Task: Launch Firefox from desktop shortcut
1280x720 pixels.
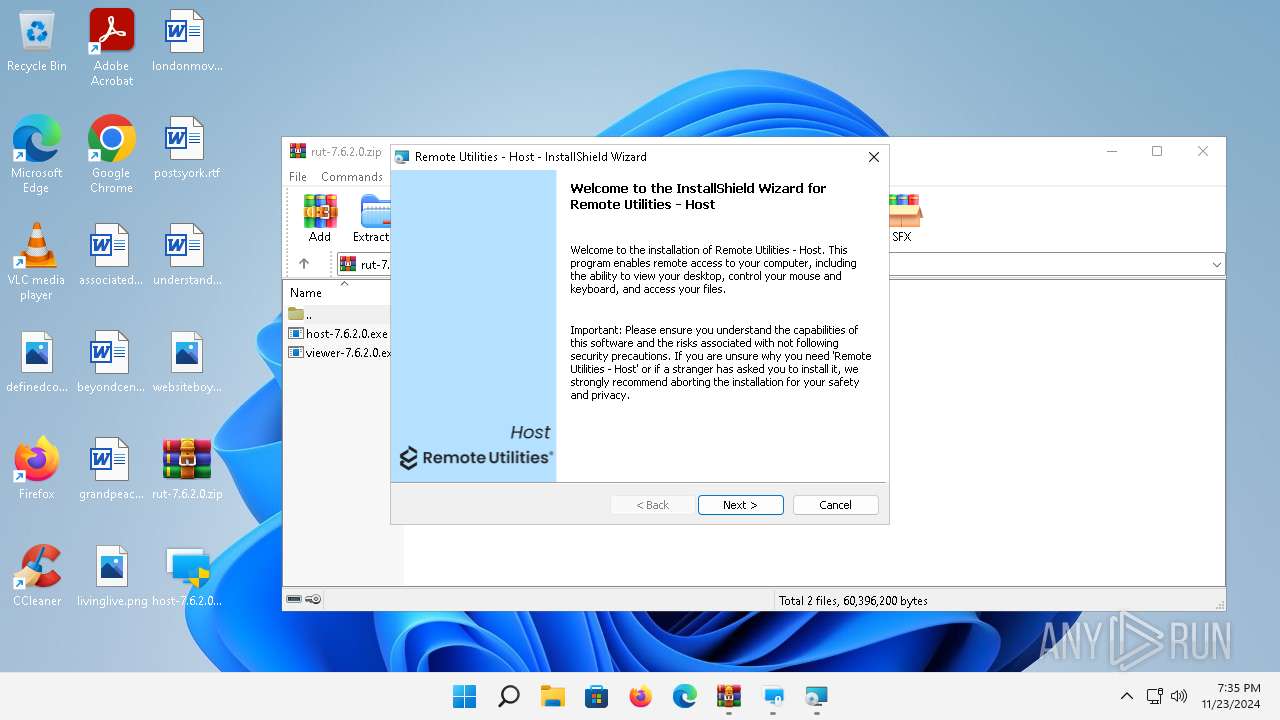Action: click(37, 469)
